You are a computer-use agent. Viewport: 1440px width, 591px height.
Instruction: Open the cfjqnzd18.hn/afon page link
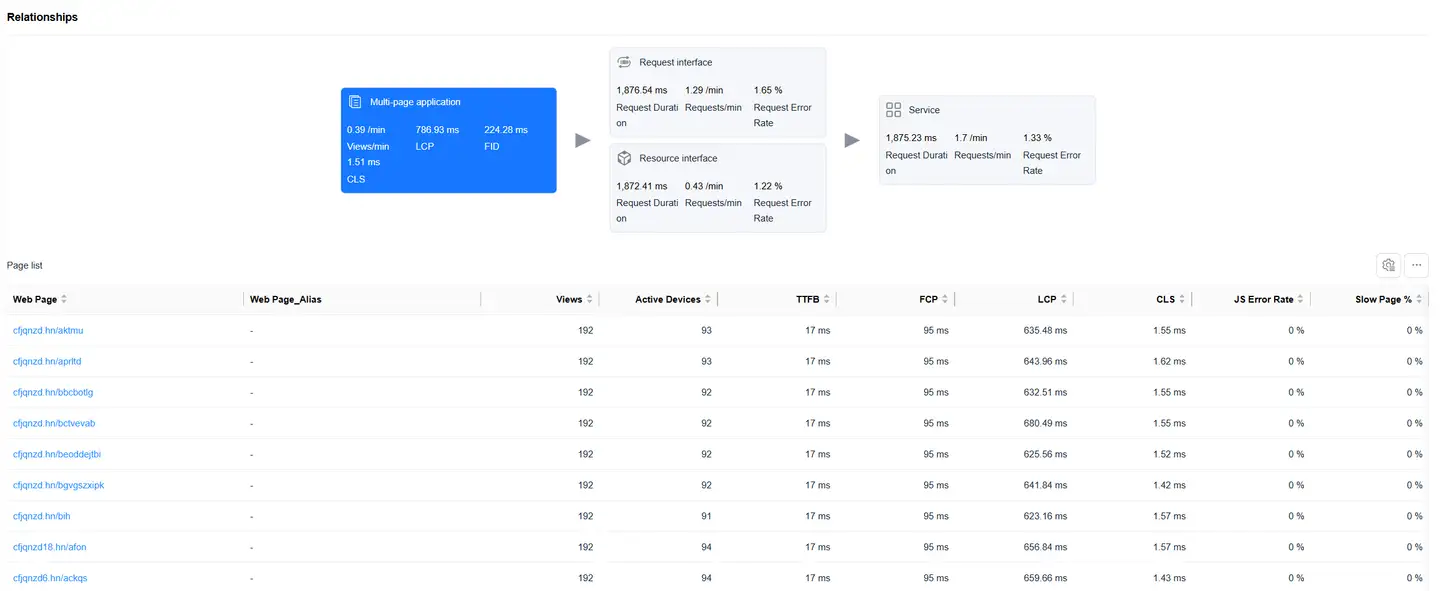point(50,547)
